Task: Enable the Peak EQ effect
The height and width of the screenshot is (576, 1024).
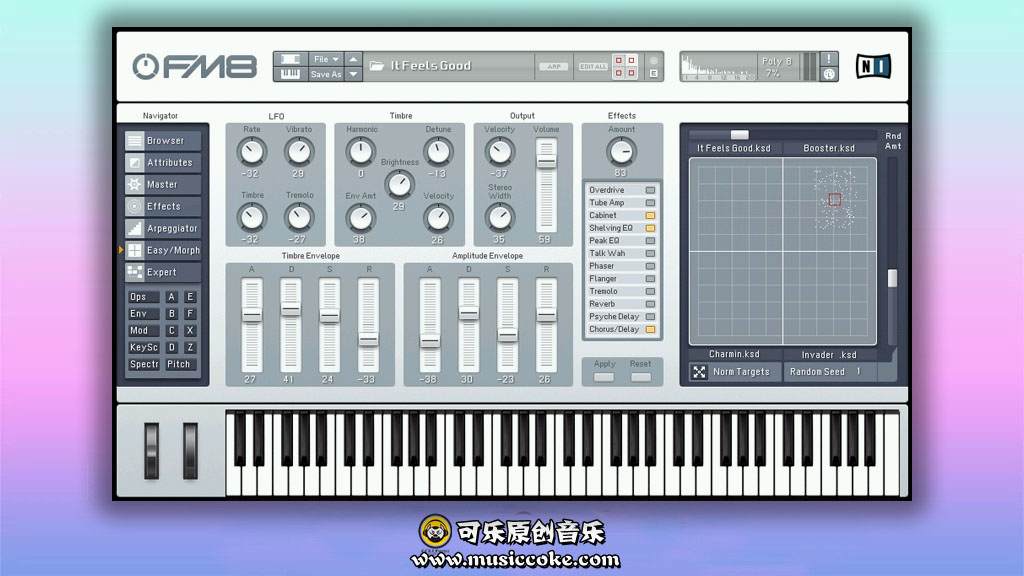Action: [x=650, y=241]
